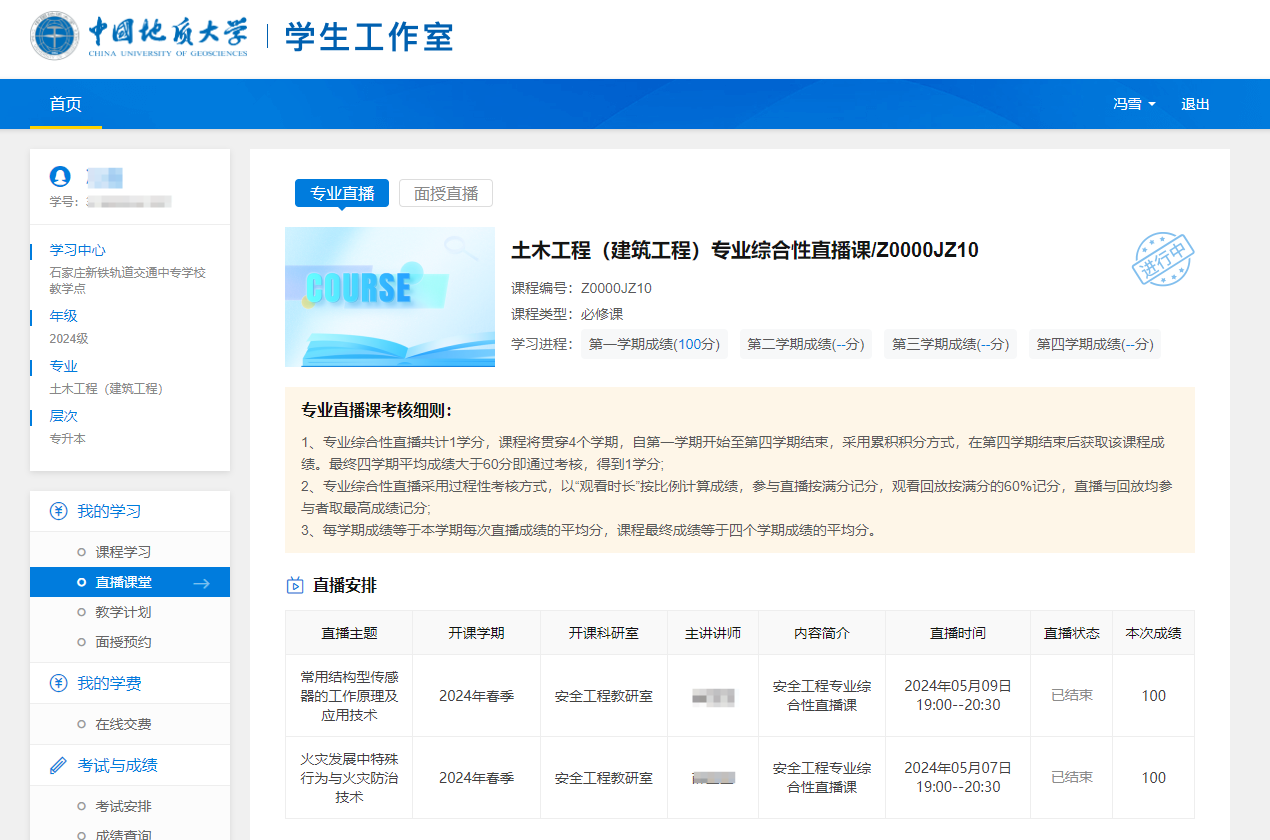Click the 退出 logout link
Viewport: 1270px width, 840px height.
[1195, 104]
